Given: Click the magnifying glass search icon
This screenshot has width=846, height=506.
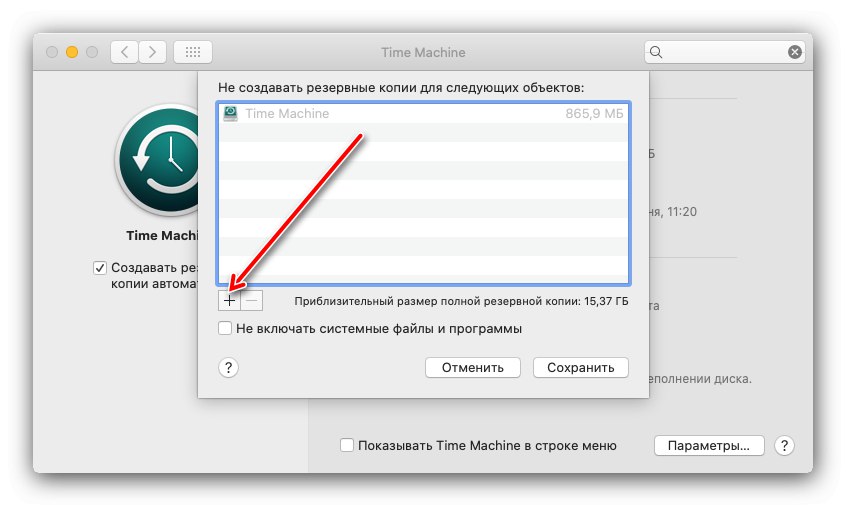Looking at the screenshot, I should [x=656, y=52].
